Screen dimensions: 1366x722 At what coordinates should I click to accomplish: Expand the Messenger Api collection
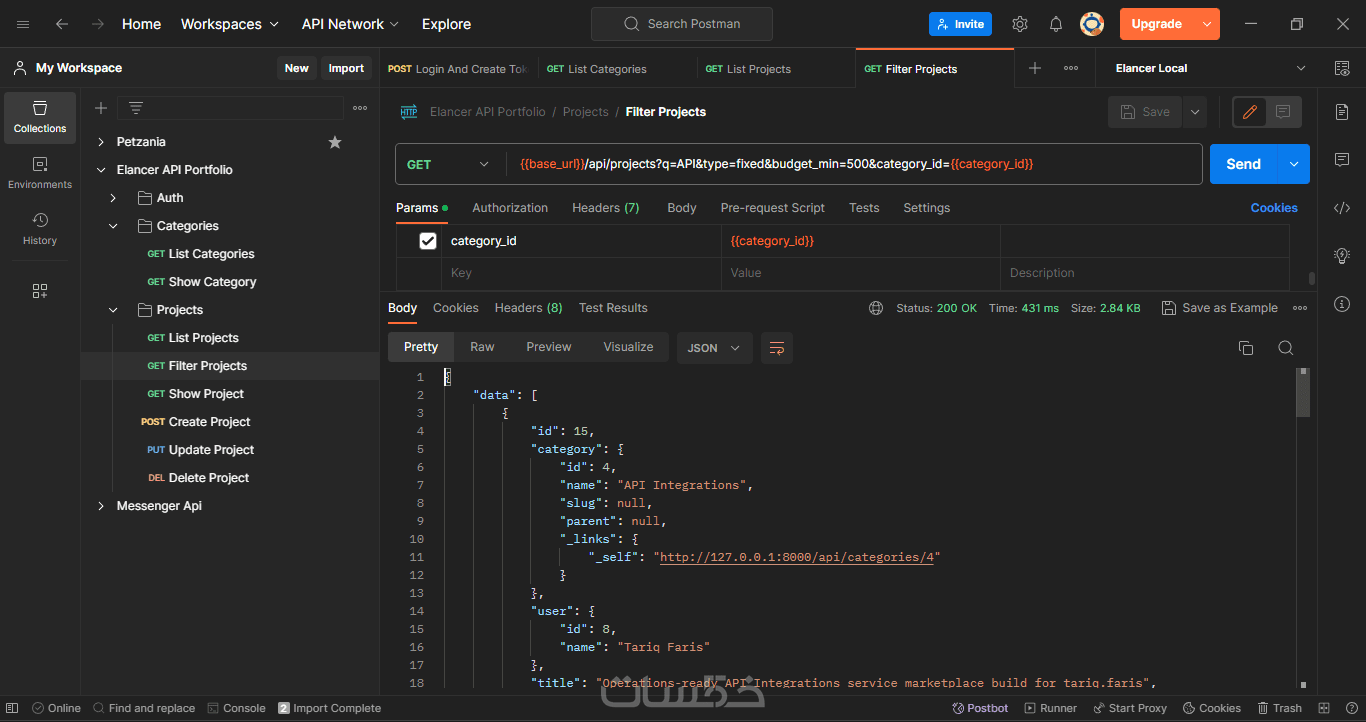[x=101, y=506]
